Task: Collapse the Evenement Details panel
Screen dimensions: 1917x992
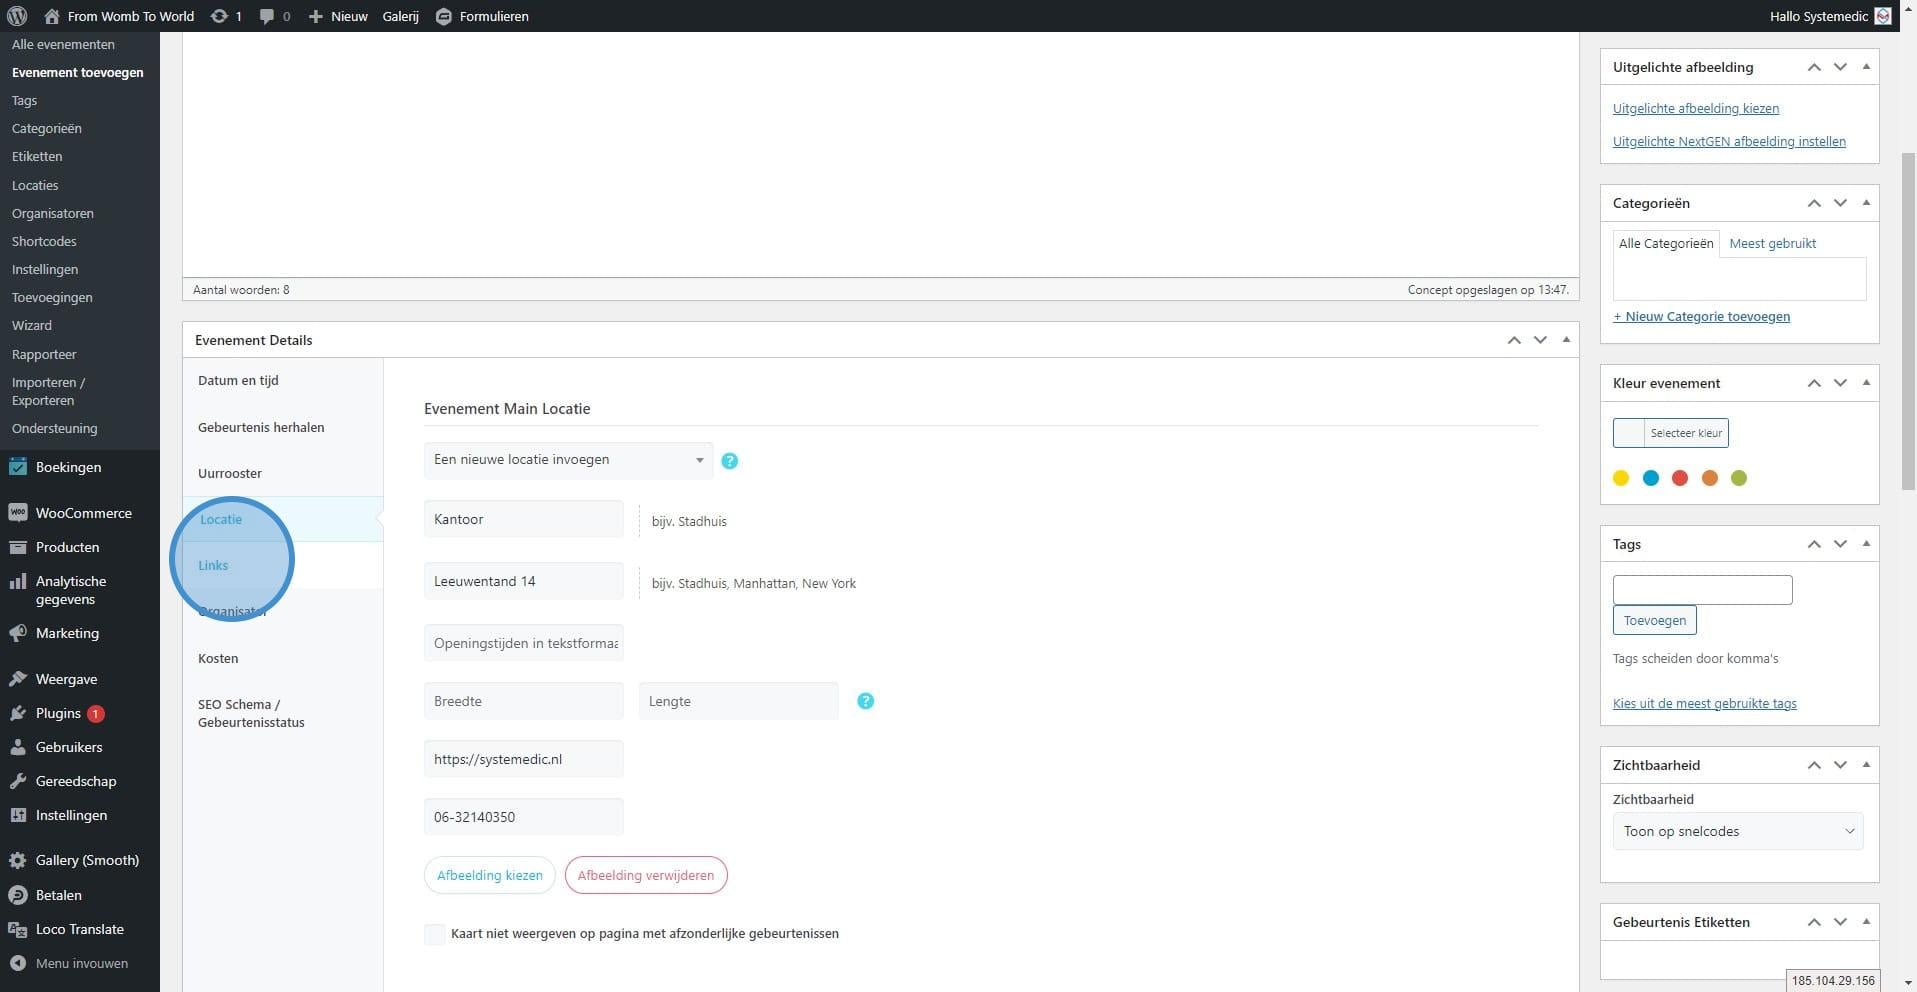Action: (1566, 340)
